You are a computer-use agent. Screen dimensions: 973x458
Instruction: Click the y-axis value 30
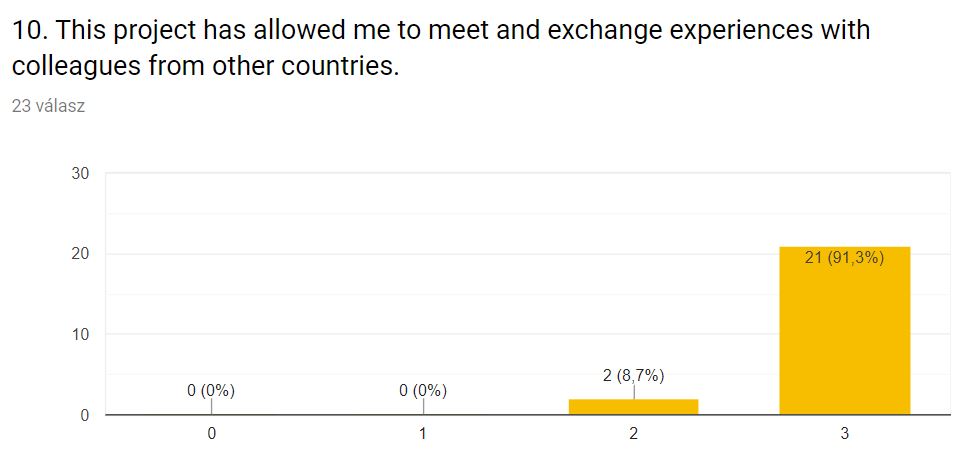click(x=81, y=174)
